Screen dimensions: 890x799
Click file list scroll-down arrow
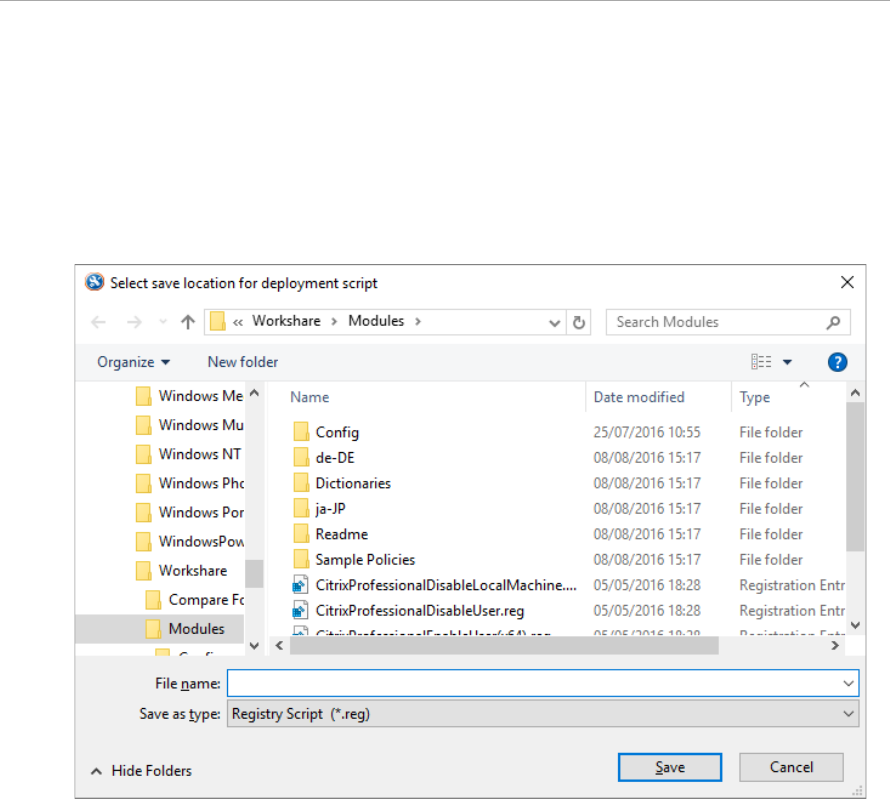click(x=855, y=625)
